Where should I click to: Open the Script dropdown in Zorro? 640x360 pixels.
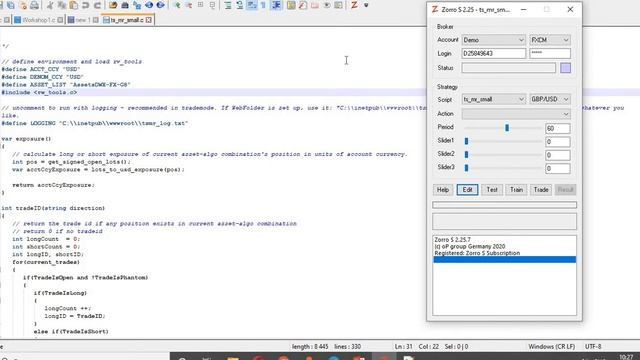(x=493, y=99)
